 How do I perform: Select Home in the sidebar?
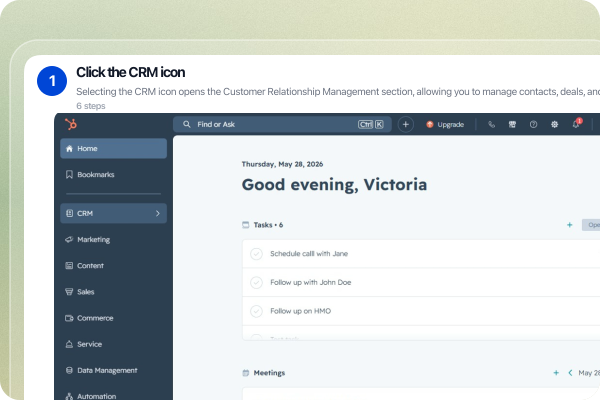click(x=114, y=149)
